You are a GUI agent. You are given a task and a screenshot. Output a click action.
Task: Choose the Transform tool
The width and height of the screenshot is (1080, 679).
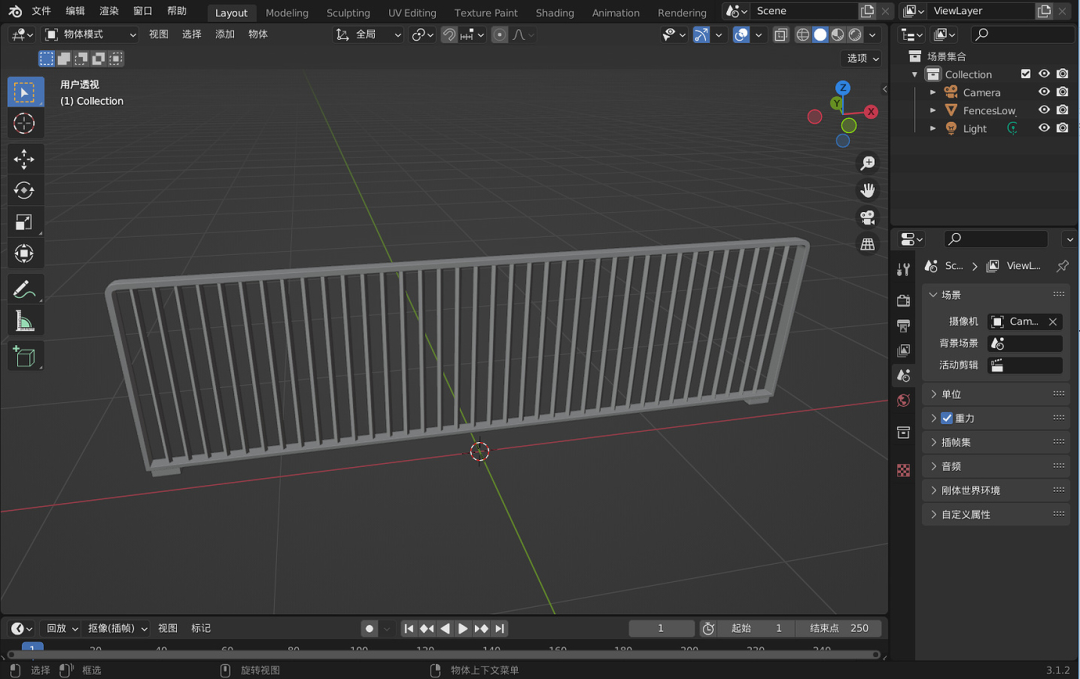[25, 253]
